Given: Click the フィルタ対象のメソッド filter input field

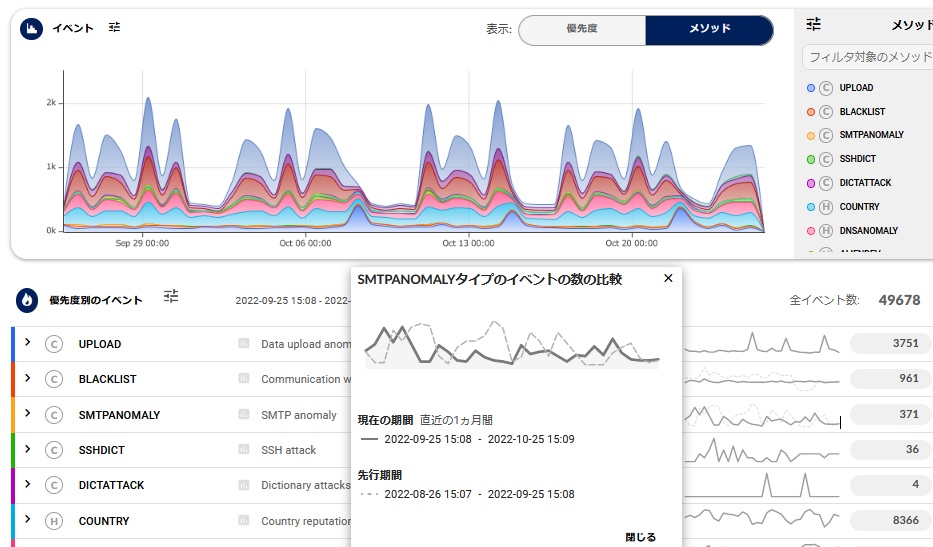Looking at the screenshot, I should [867, 58].
